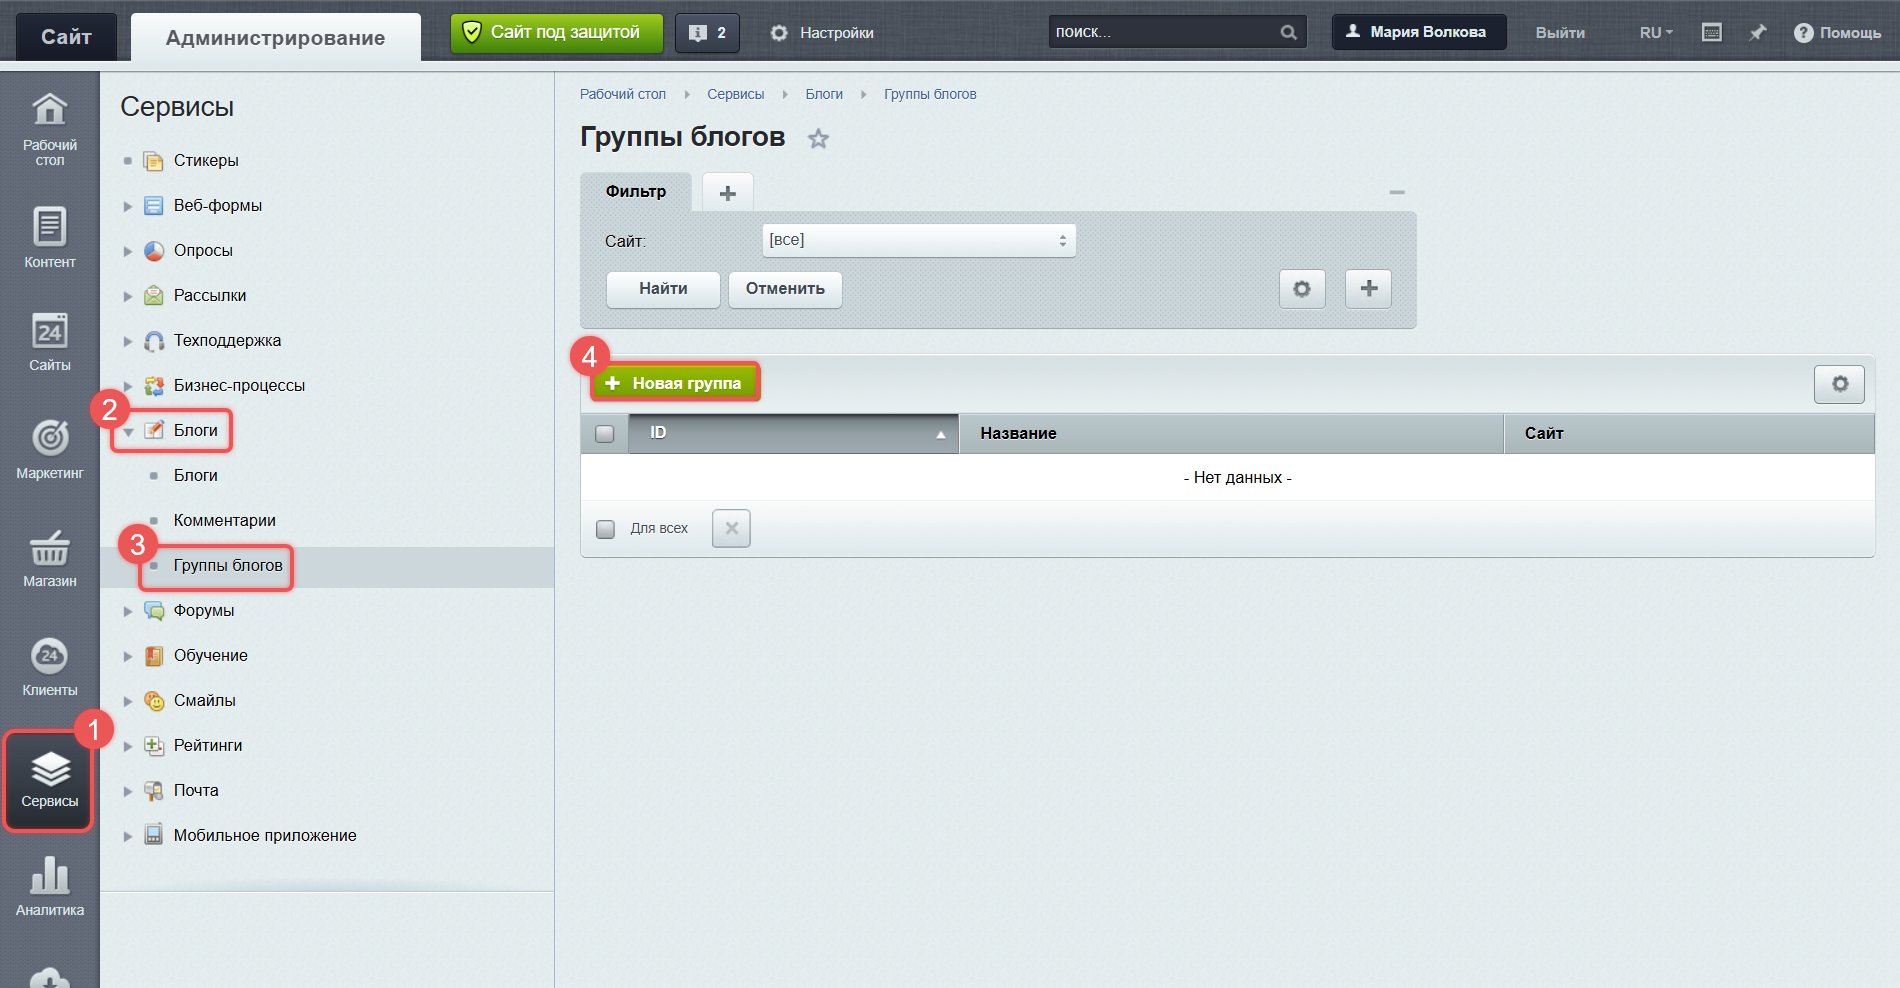Image resolution: width=1900 pixels, height=988 pixels.
Task: Open the Сервисы sidebar section
Action: click(50, 780)
